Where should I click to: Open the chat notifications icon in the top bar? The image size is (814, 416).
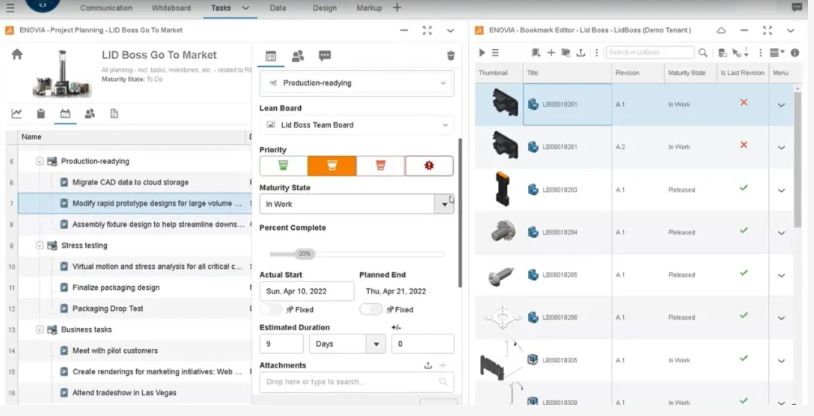tap(797, 7)
